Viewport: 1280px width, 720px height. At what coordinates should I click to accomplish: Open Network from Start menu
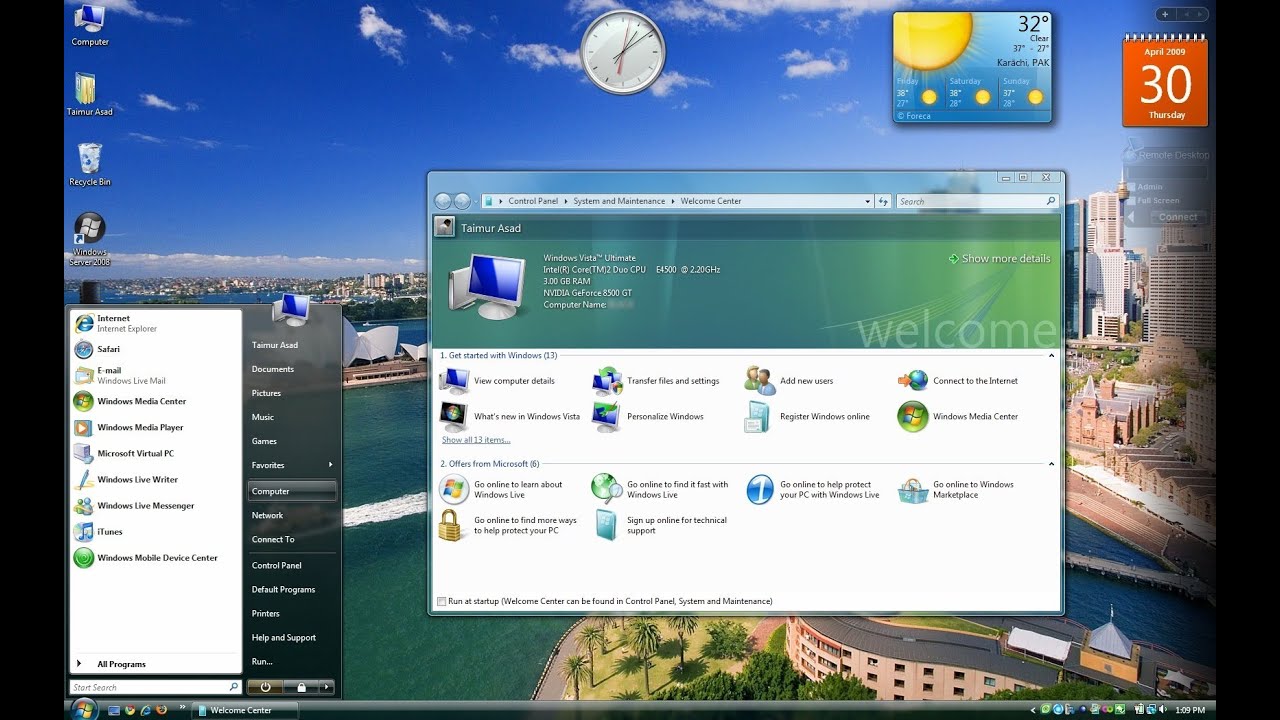[267, 515]
